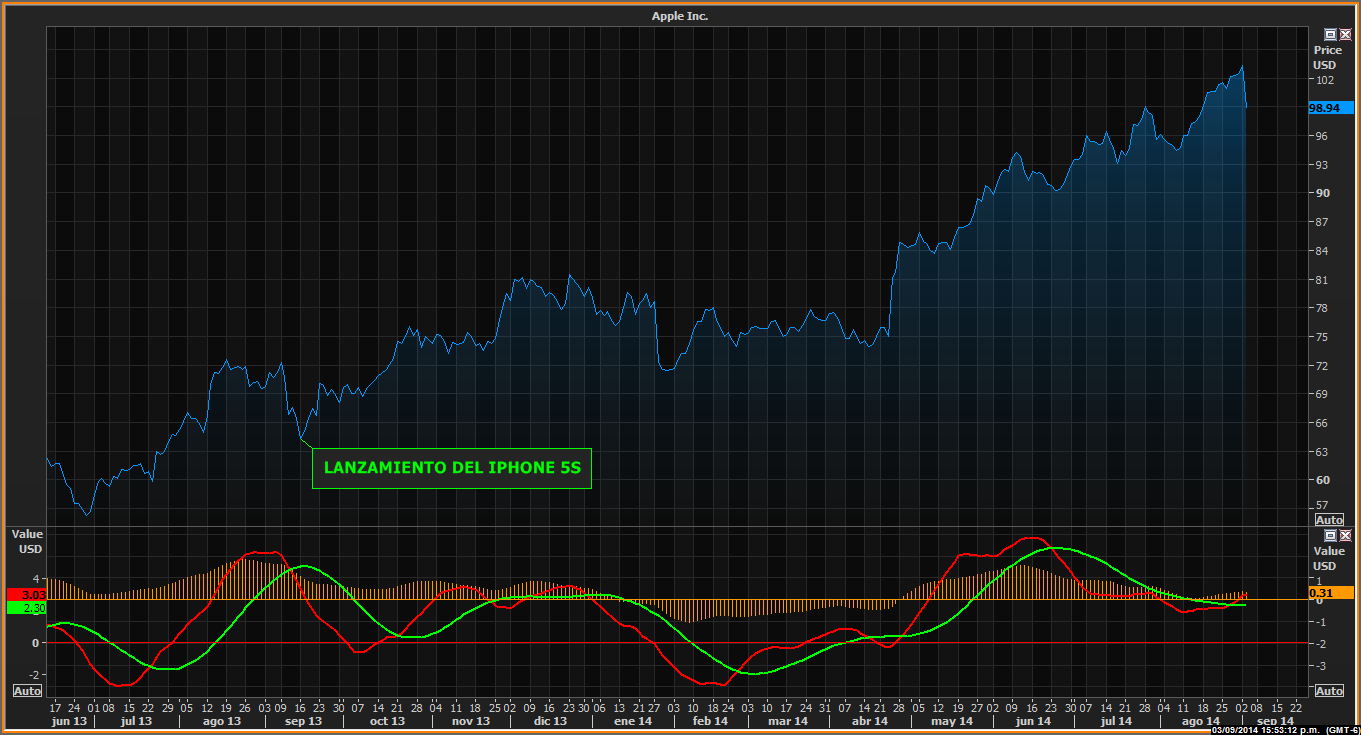
Task: Click the 03/09/2014 timestamp in status bar
Action: point(1266,730)
